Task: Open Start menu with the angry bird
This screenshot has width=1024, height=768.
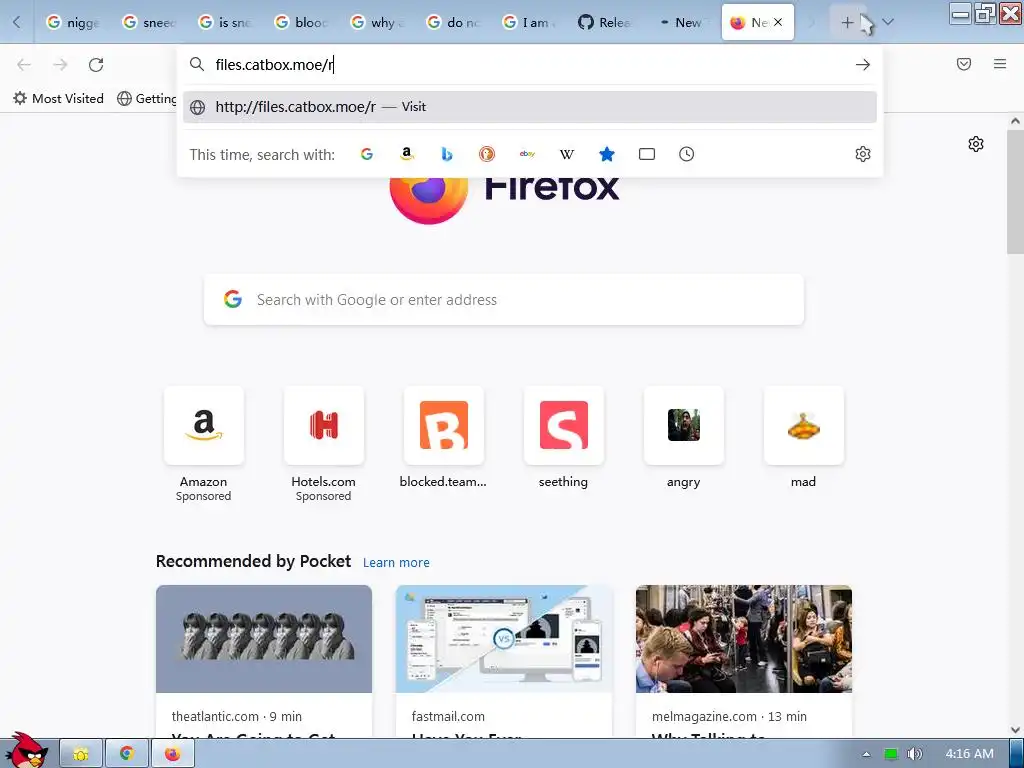Action: pyautogui.click(x=25, y=750)
